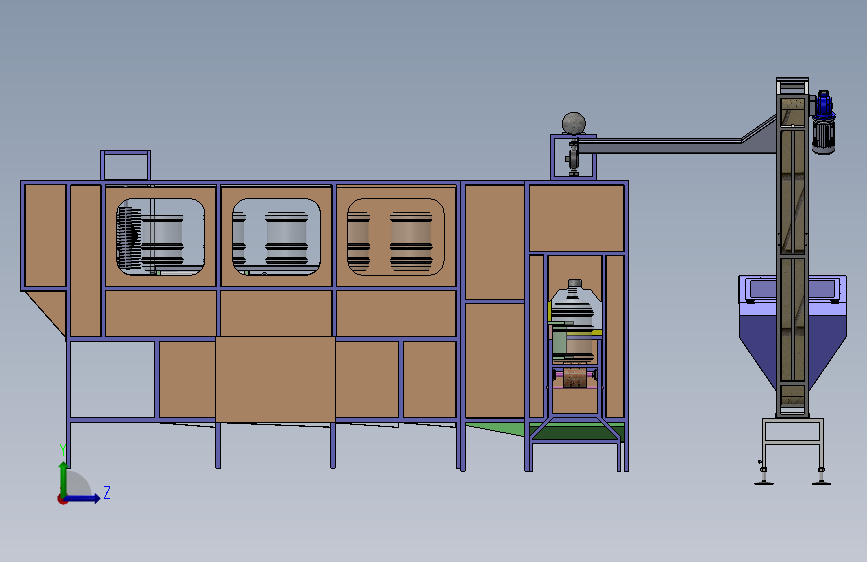Click the dark blue hopper funnel
The image size is (867, 562).
tap(793, 332)
